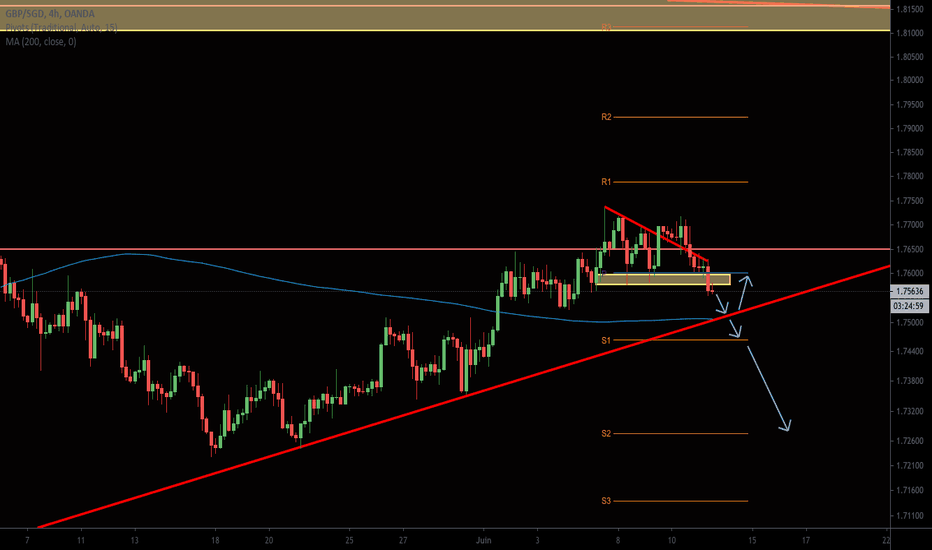This screenshot has height=550, width=932.
Task: Click 1.71600 on the price axis
Action: tap(909, 491)
